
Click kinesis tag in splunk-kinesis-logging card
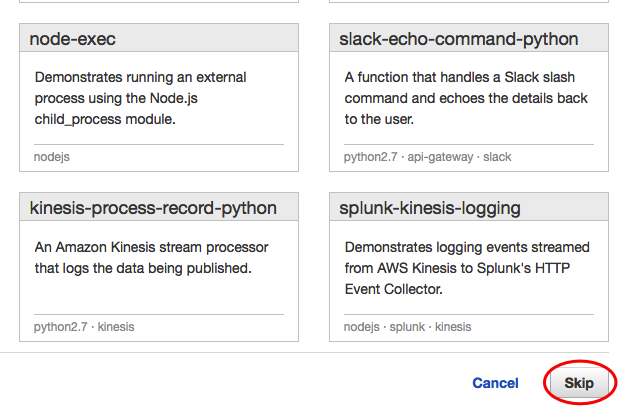[x=453, y=326]
